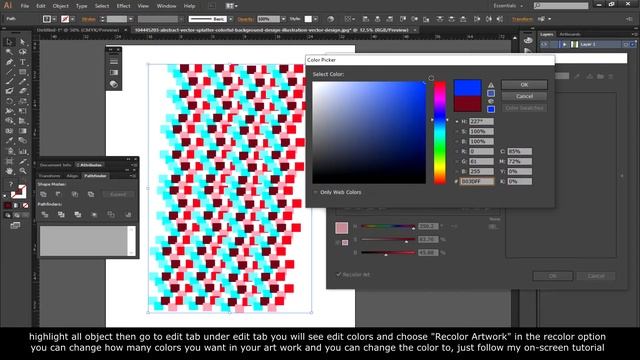The width and height of the screenshot is (640, 360).
Task: Open the Basic brush definition dropdown
Action: (x=231, y=19)
